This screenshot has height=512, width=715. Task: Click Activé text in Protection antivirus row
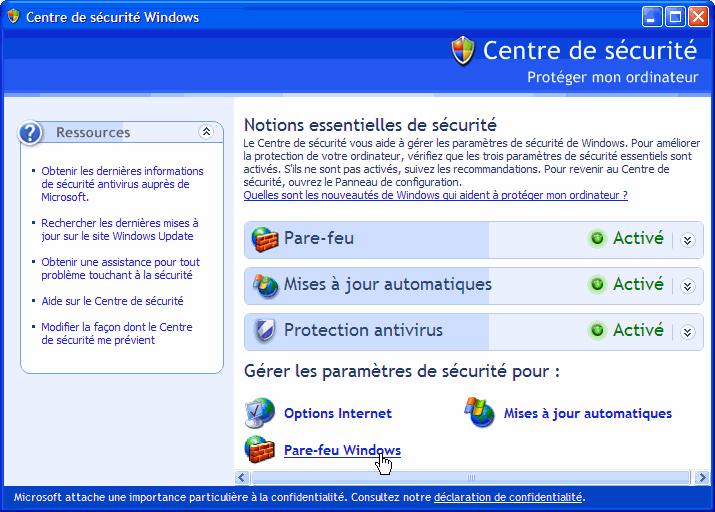[638, 330]
